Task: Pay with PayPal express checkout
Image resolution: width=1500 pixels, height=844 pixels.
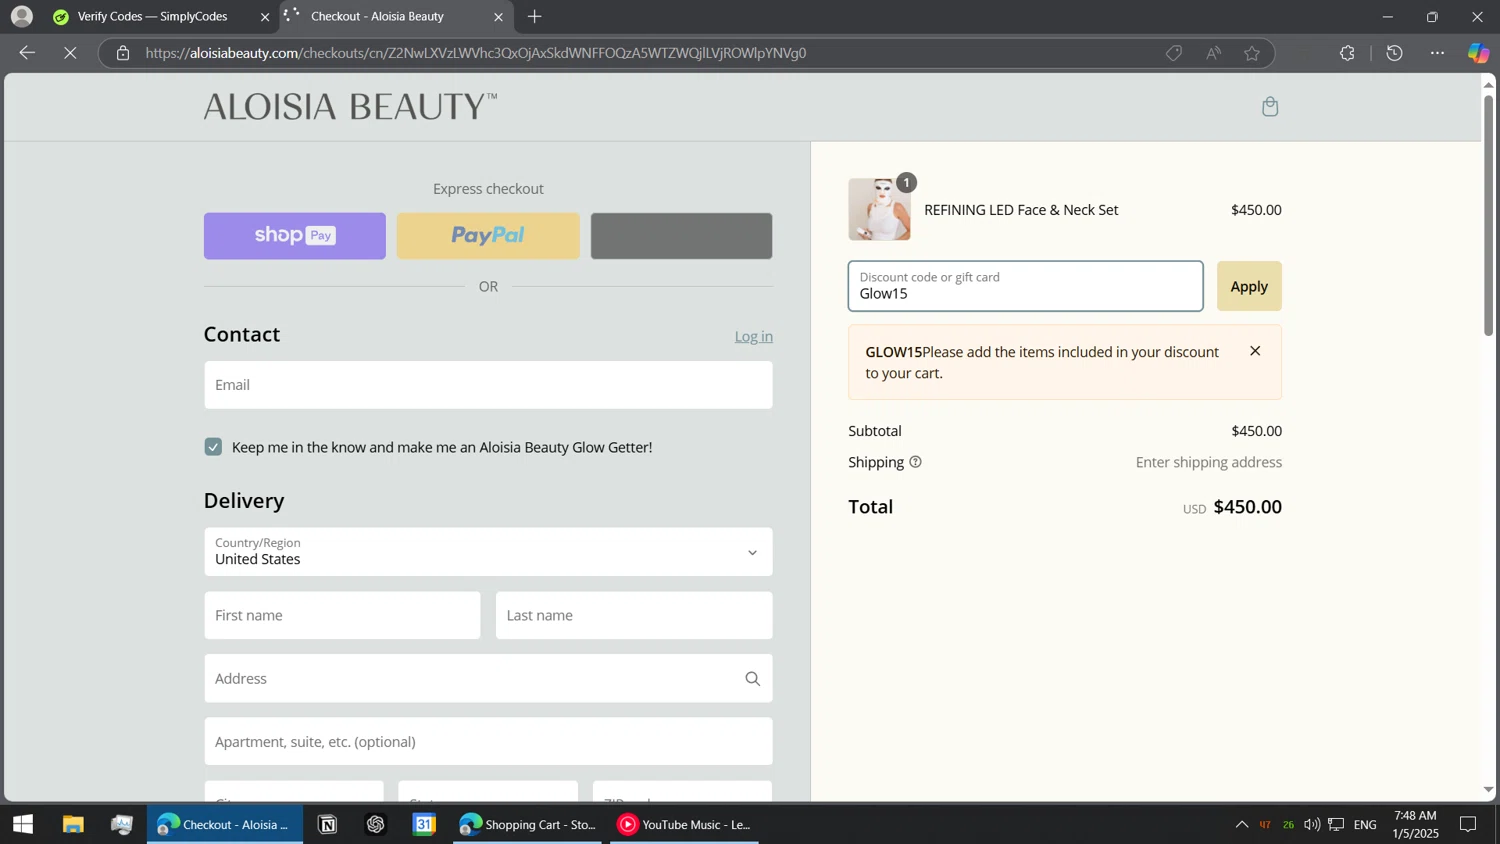Action: pyautogui.click(x=488, y=236)
